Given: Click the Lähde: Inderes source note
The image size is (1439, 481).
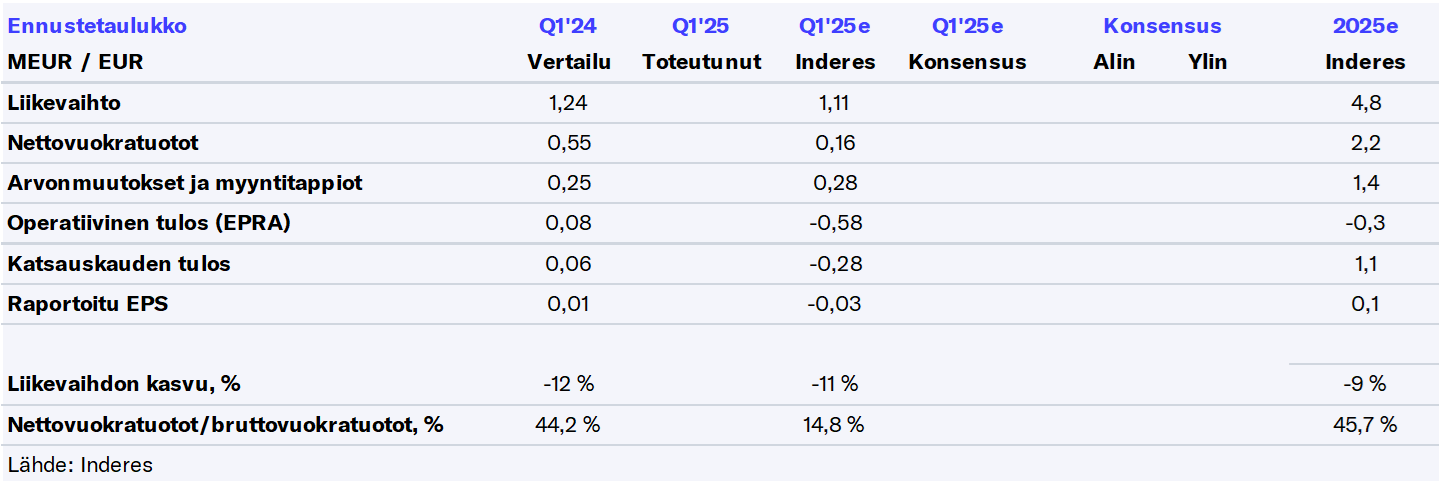Looking at the screenshot, I should point(80,464).
